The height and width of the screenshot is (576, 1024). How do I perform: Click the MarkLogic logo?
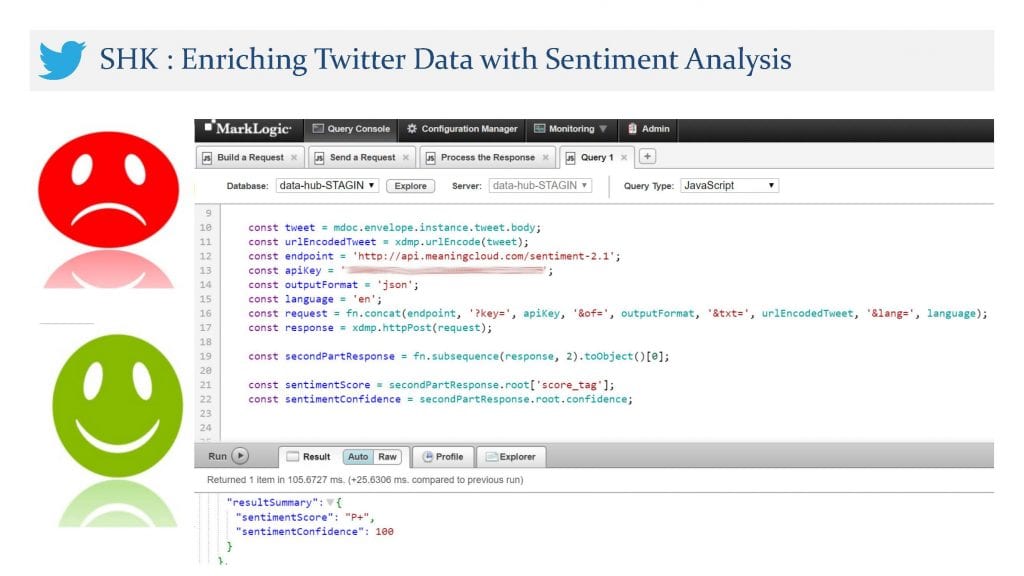pyautogui.click(x=248, y=129)
